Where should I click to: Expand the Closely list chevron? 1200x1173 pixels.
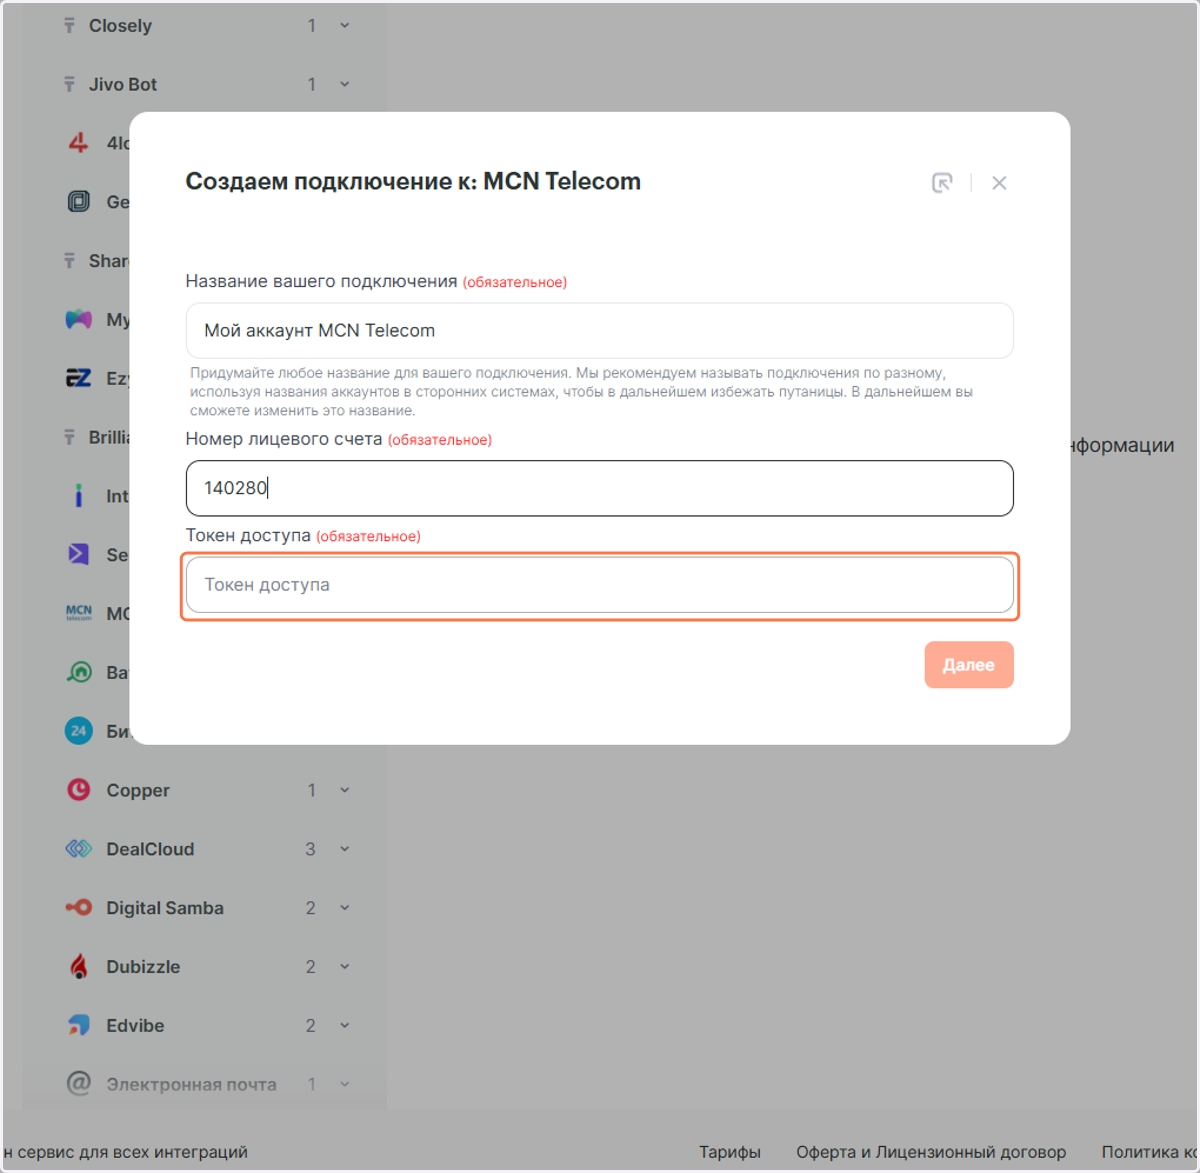(x=345, y=25)
